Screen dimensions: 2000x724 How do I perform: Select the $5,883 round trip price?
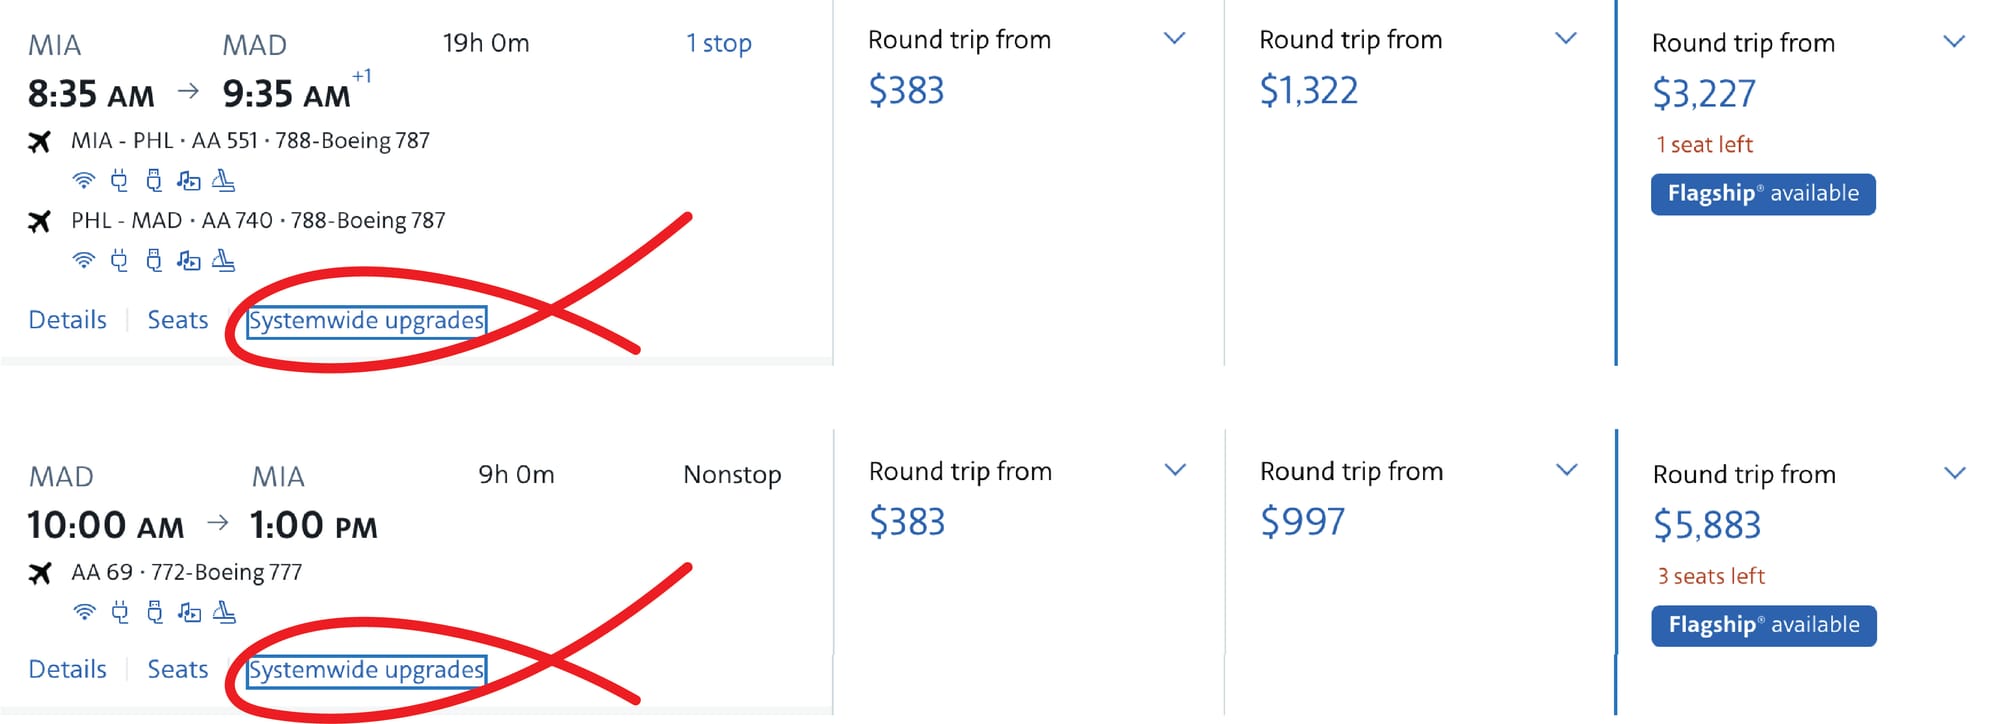[1707, 525]
